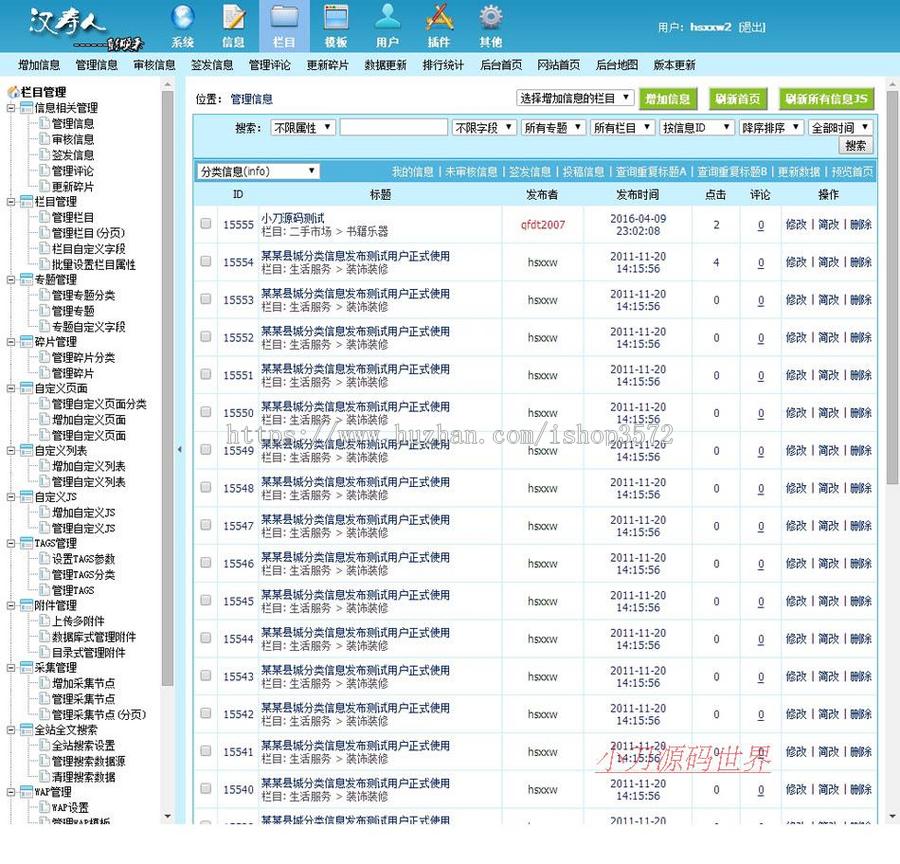Open the 系统 globe icon
Image resolution: width=900 pixels, height=864 pixels.
[x=183, y=17]
